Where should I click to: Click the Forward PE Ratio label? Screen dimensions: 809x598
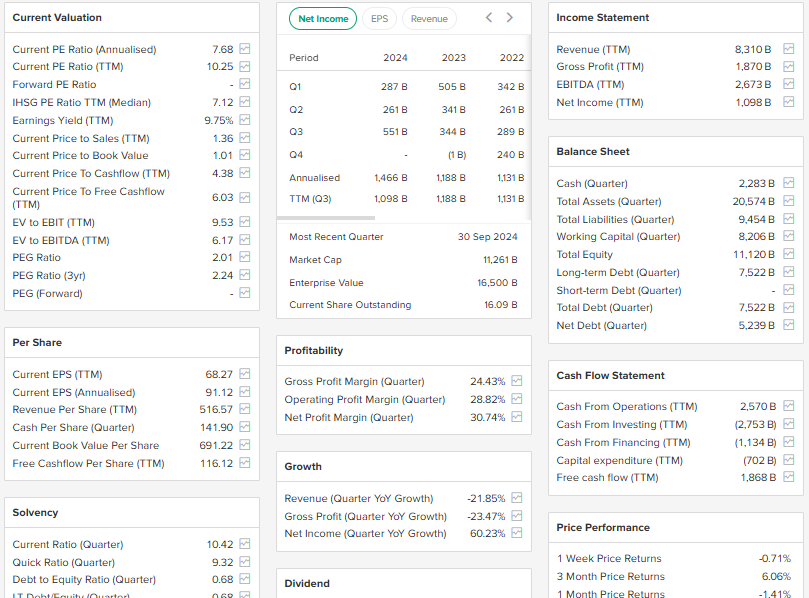pyautogui.click(x=54, y=85)
